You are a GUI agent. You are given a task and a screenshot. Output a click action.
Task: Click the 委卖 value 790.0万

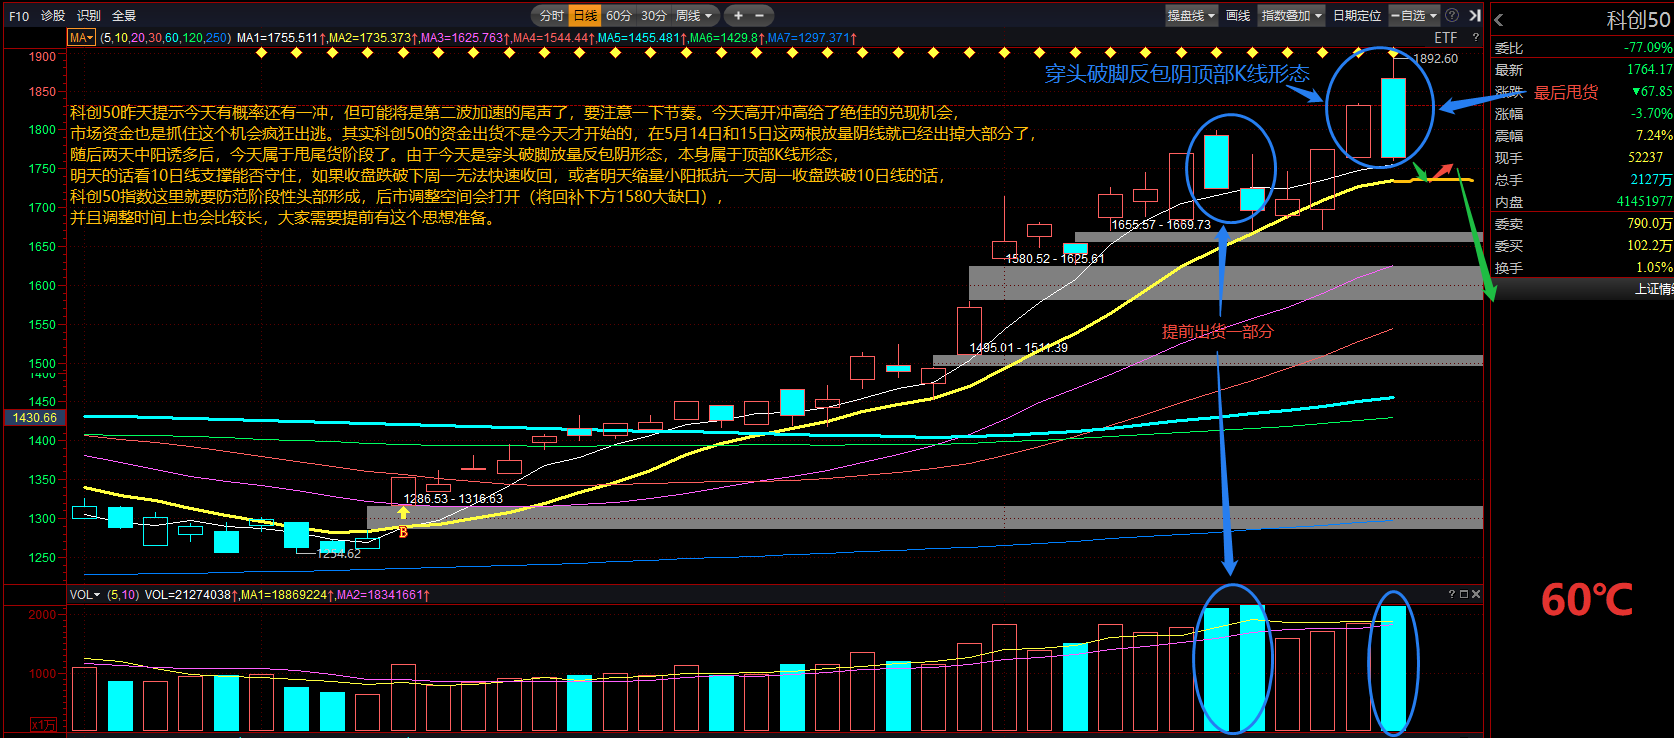1649,224
